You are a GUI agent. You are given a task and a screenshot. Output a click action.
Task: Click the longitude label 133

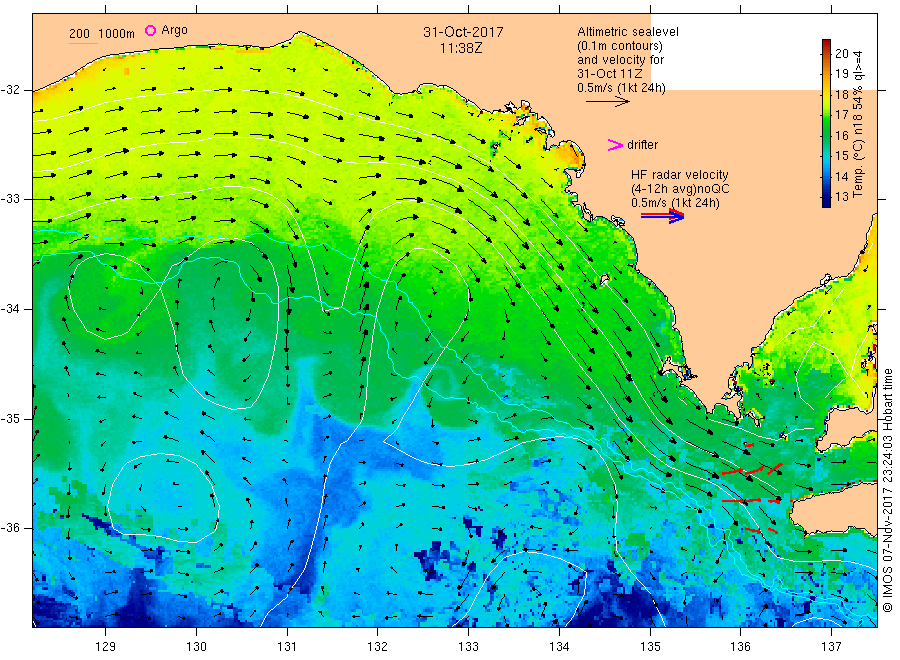[x=468, y=646]
